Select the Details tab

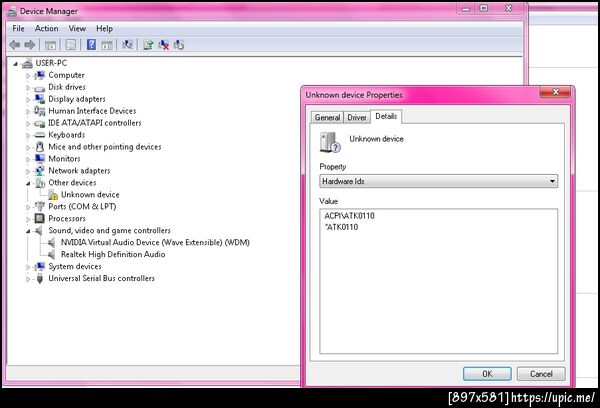386,116
